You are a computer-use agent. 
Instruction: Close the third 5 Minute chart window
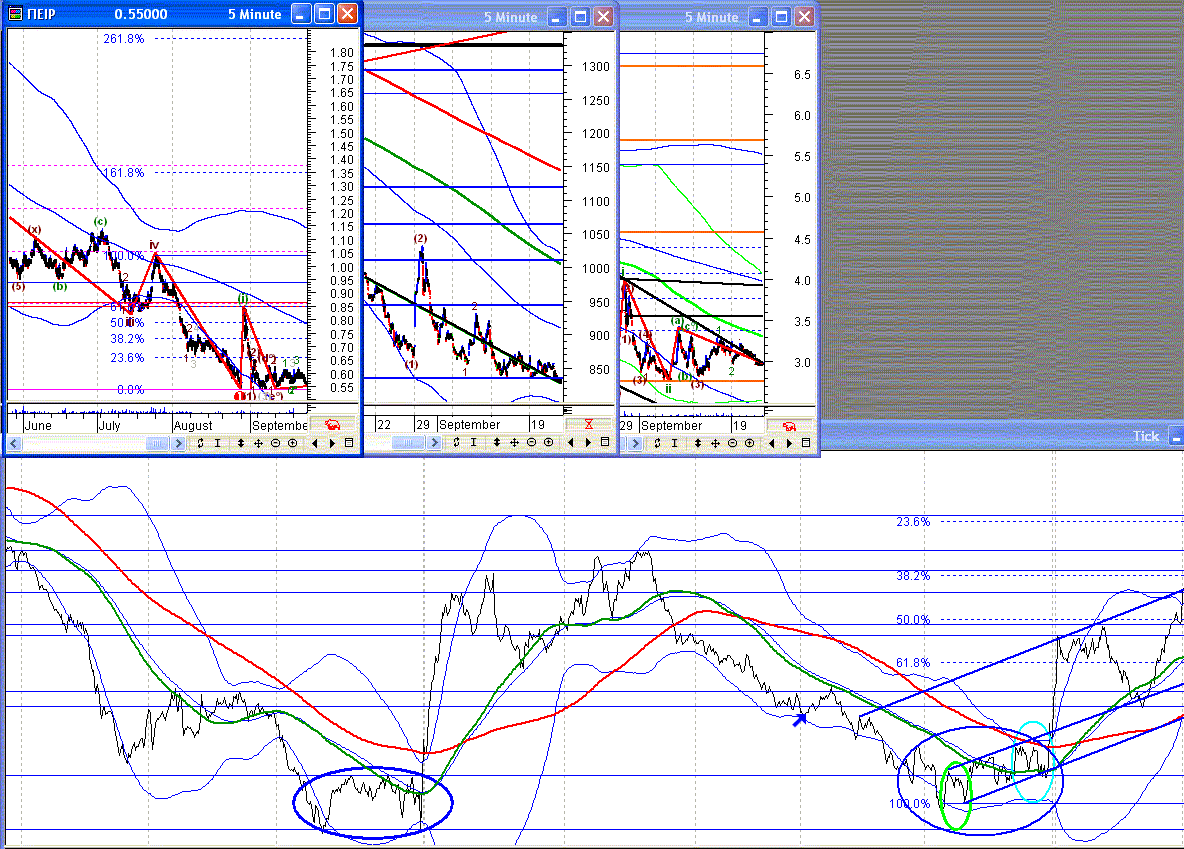(x=804, y=17)
